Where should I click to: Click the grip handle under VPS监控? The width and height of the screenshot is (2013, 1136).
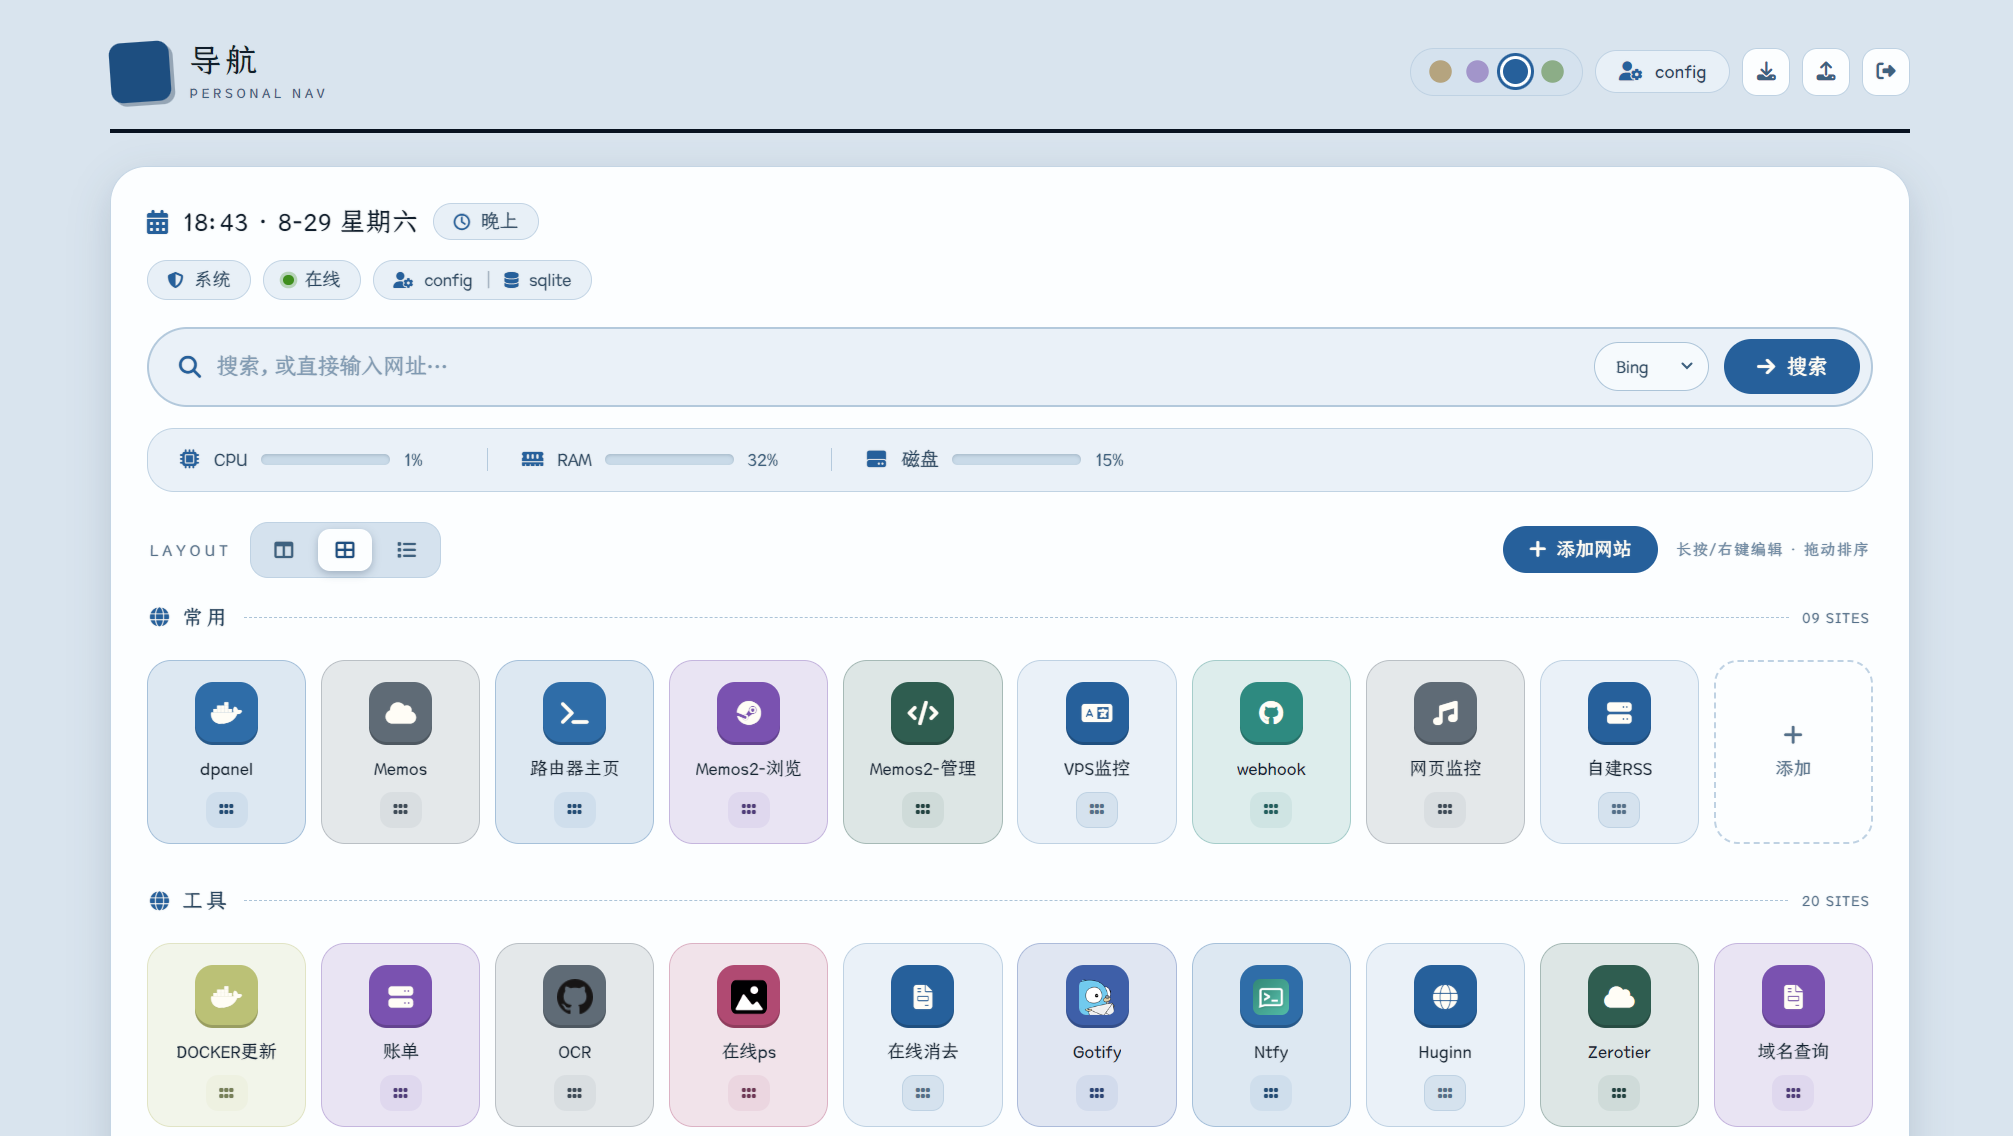1097,809
